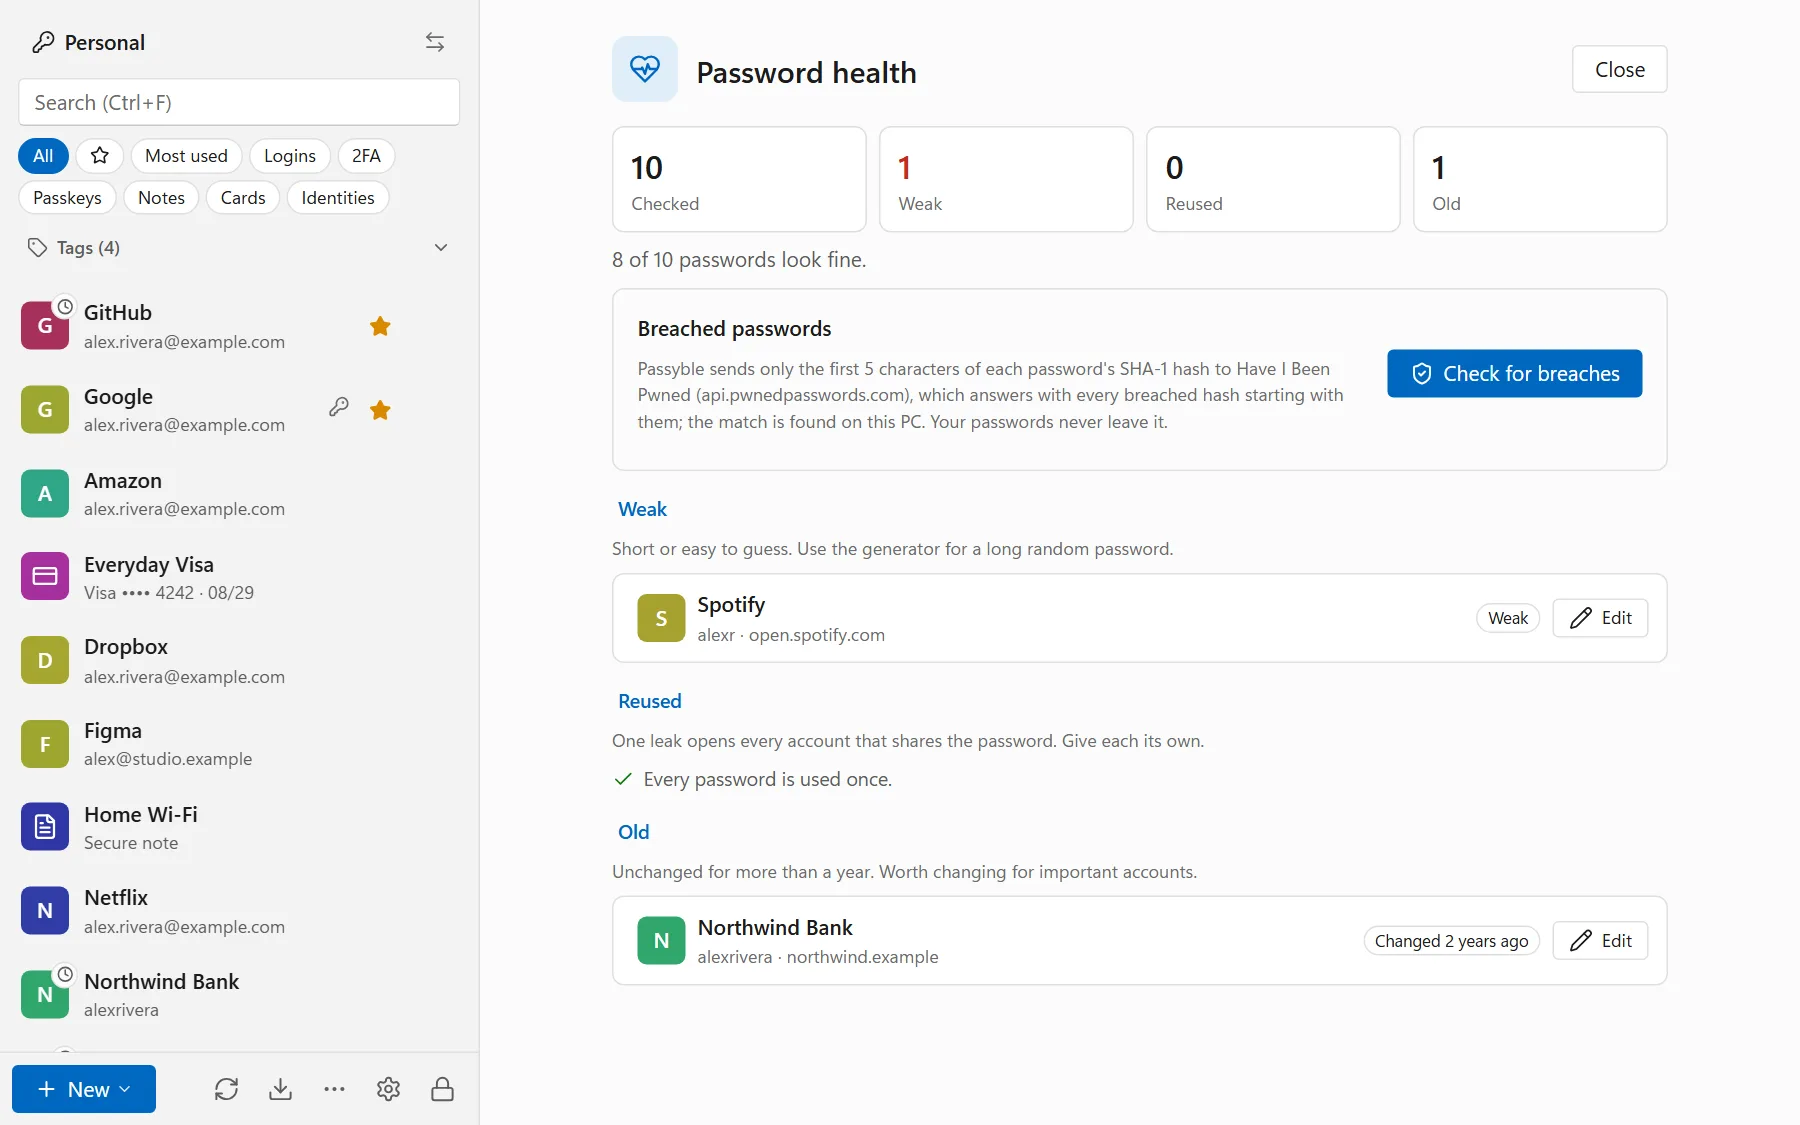Click the Tags label icon
1800x1125 pixels.
point(37,248)
